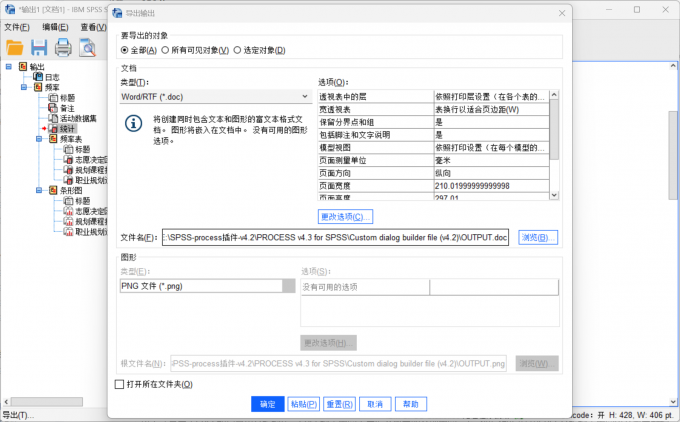Screen dimensions: 680x422
Task: Open the 查看(V) menu
Action: click(94, 27)
